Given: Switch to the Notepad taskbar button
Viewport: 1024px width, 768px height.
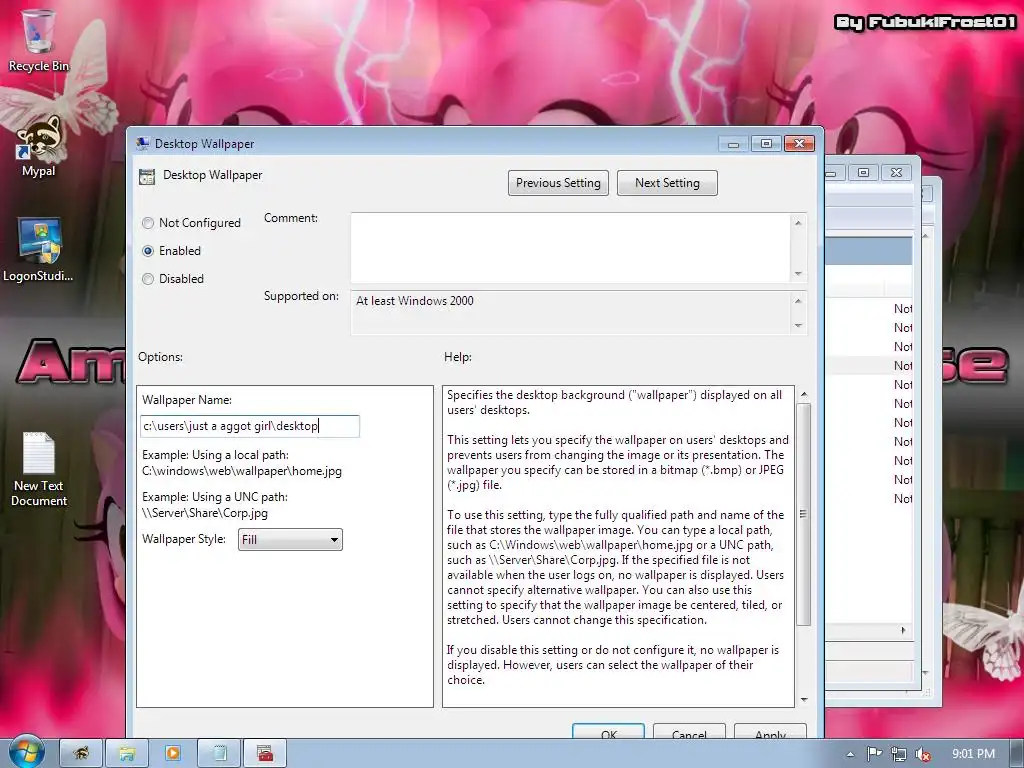Looking at the screenshot, I should [219, 754].
